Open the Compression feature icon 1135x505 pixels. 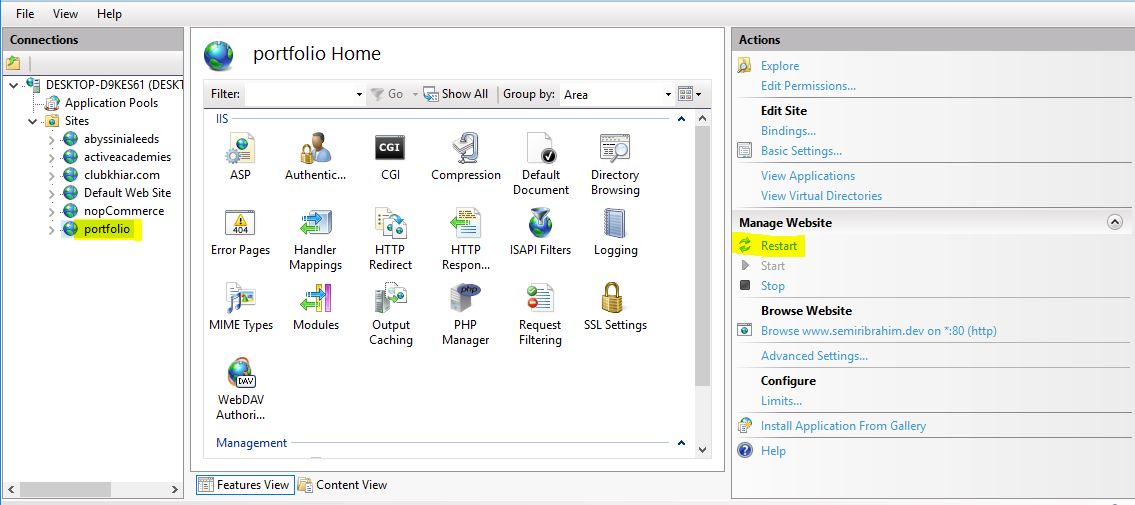tap(465, 148)
